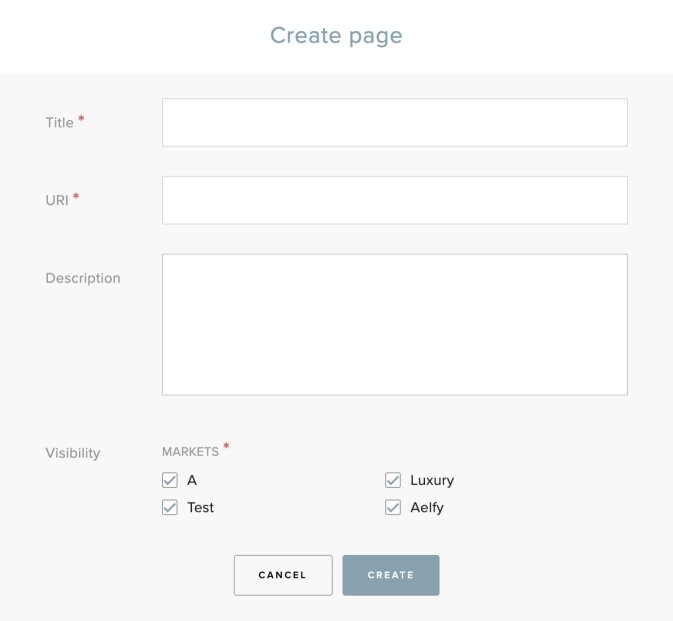Focus the URI text field
The image size is (673, 621).
[394, 200]
